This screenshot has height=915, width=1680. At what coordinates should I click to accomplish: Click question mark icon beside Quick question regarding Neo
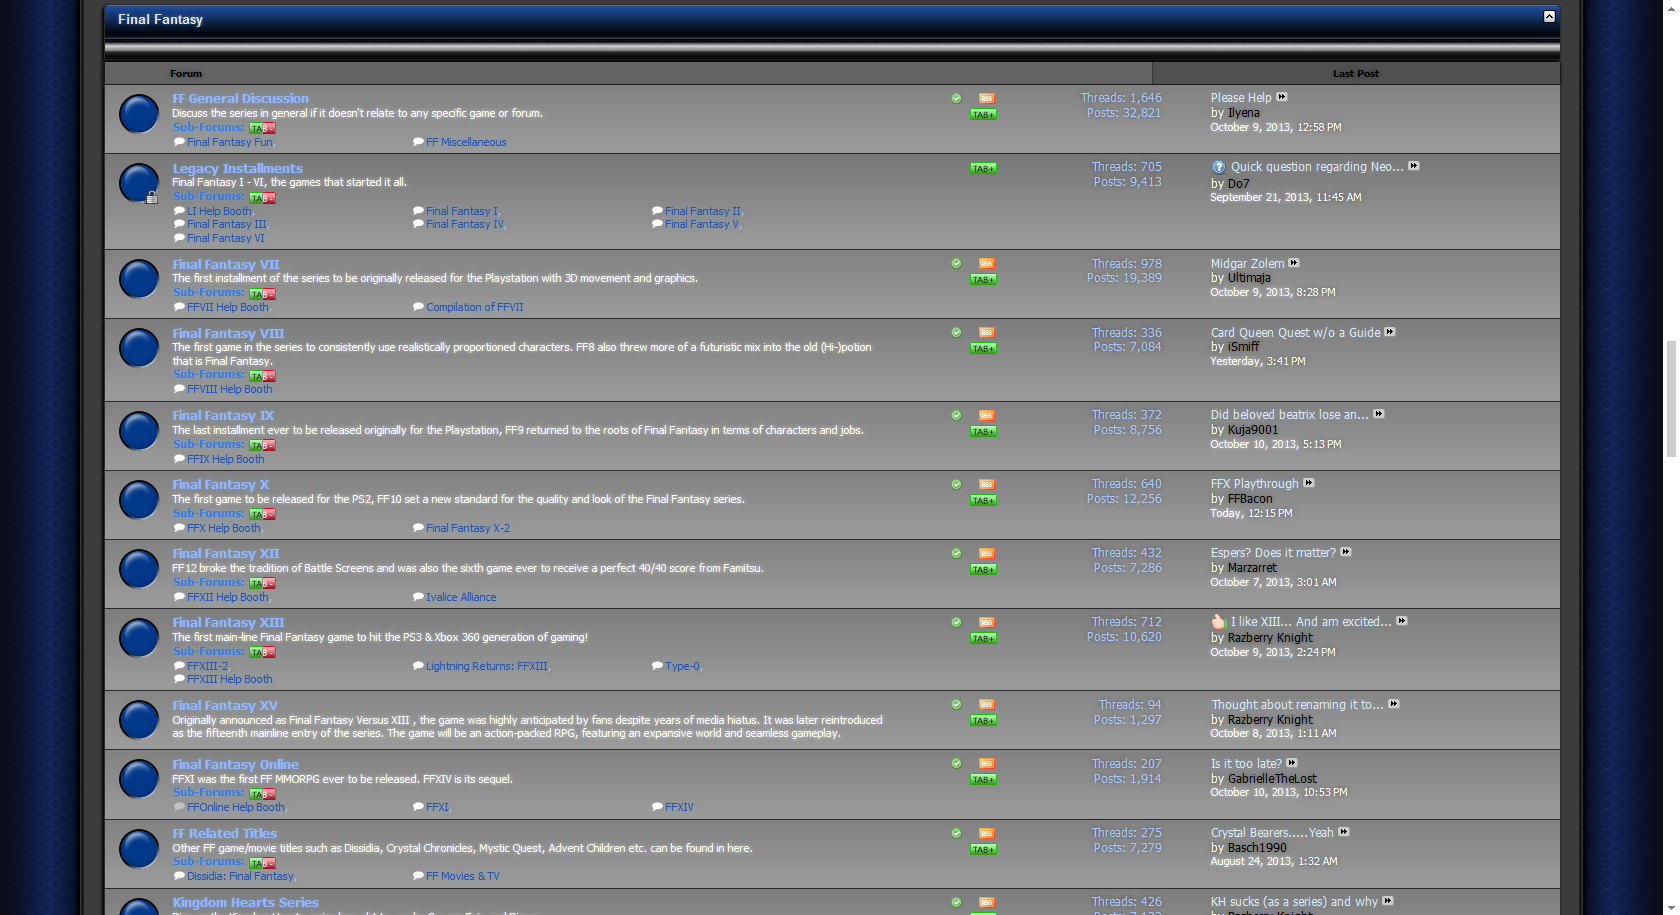(x=1218, y=167)
